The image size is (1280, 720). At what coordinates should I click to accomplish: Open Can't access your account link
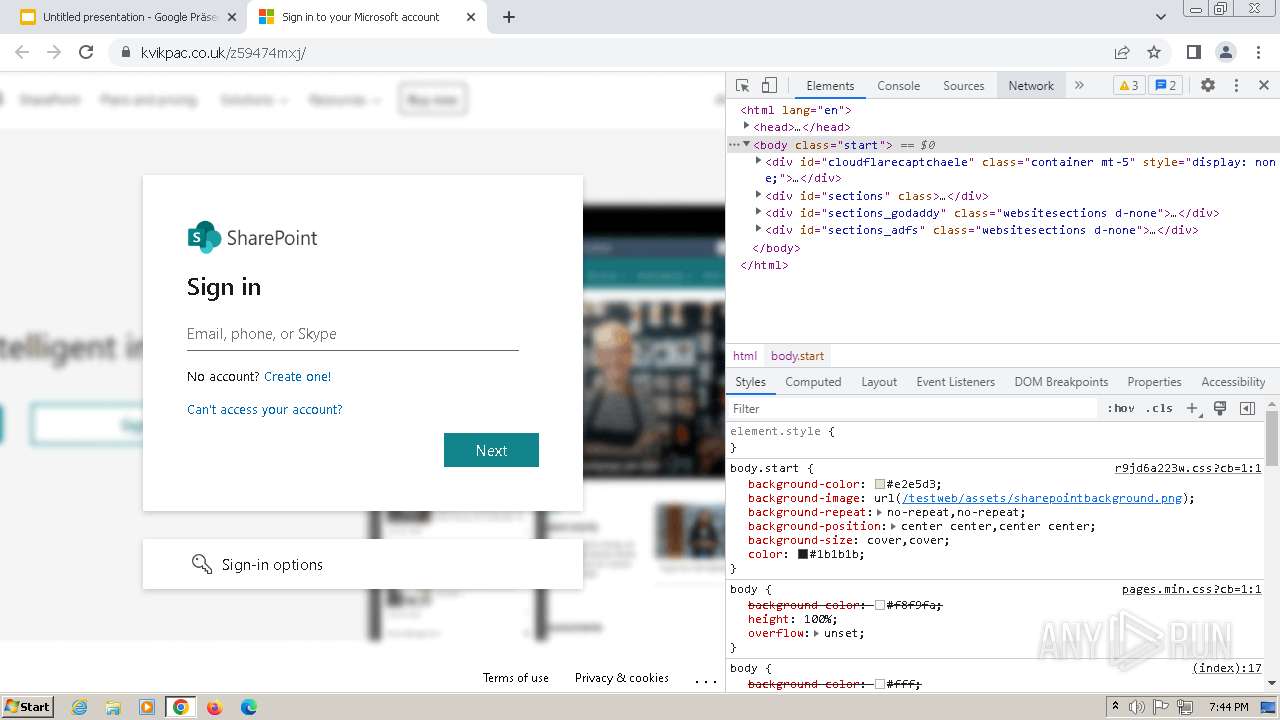(x=265, y=410)
